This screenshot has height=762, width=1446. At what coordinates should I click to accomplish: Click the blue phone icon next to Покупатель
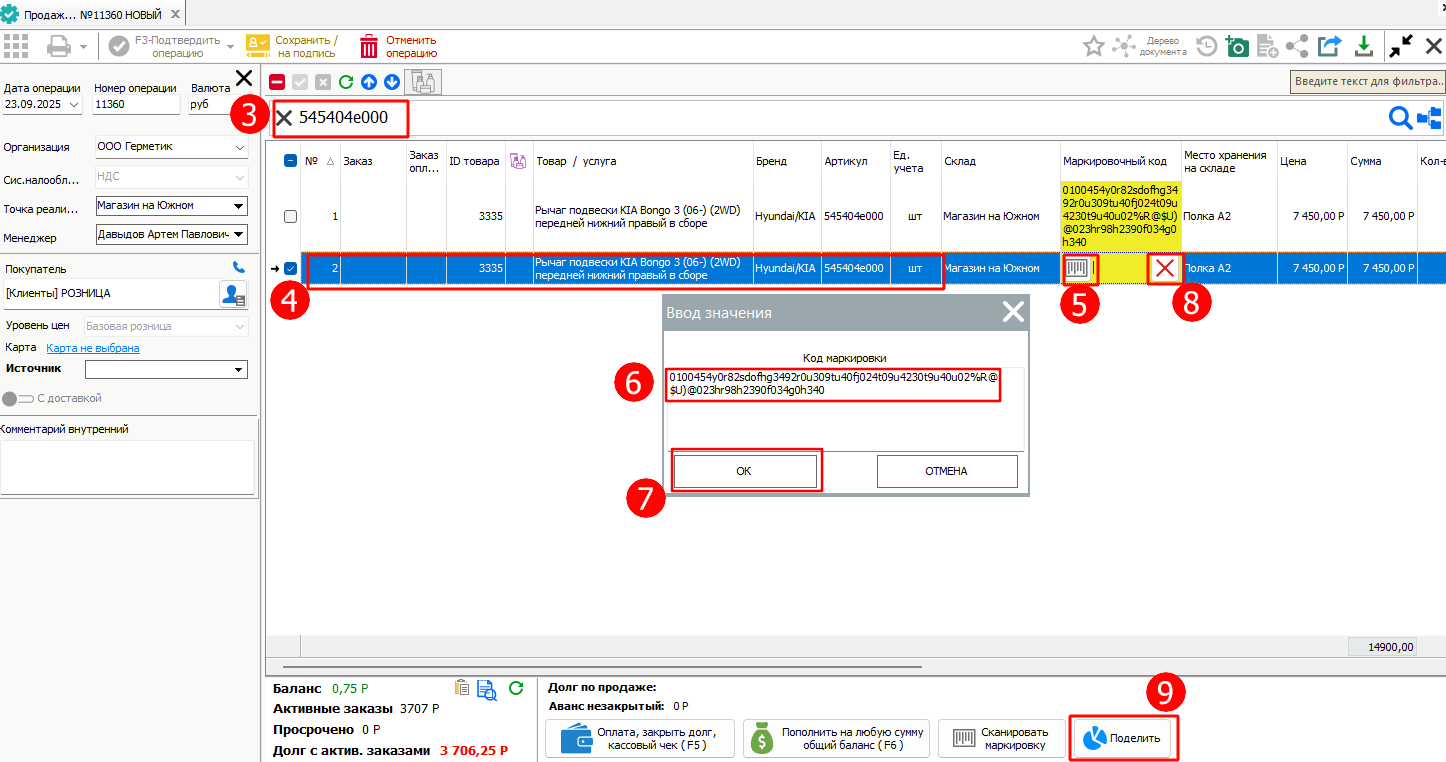(238, 268)
